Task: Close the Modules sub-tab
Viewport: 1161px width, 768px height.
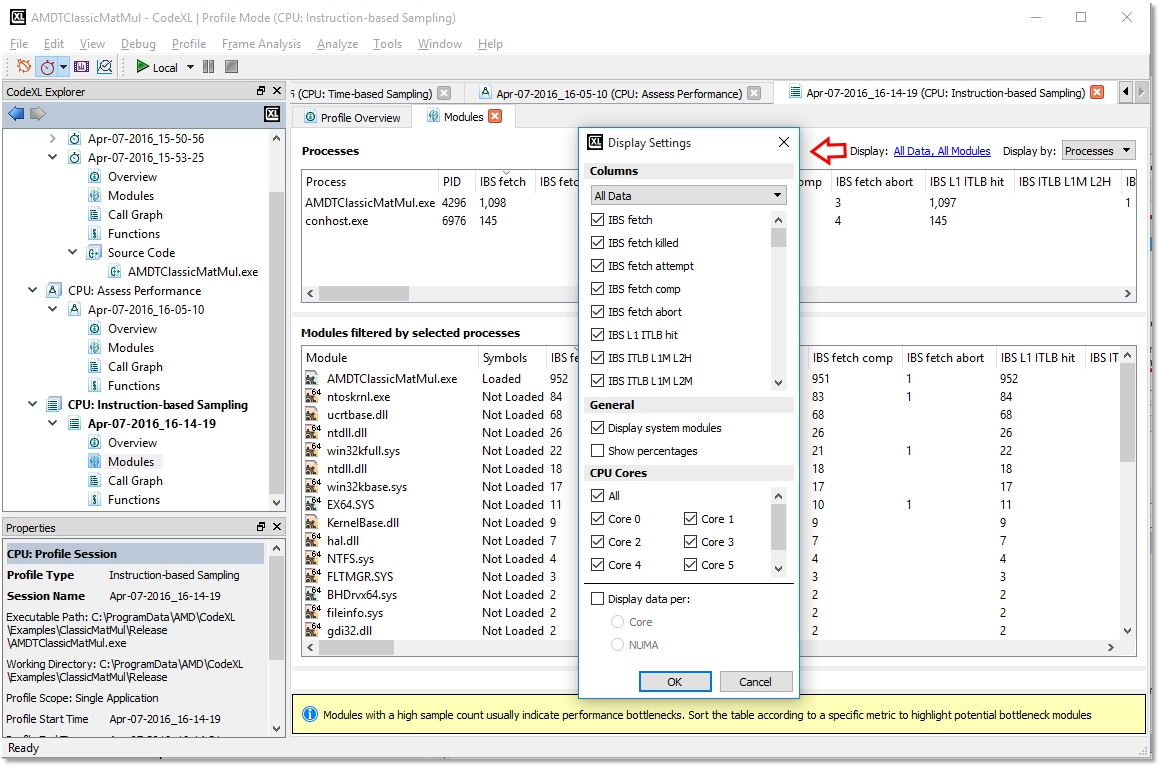Action: tap(495, 116)
